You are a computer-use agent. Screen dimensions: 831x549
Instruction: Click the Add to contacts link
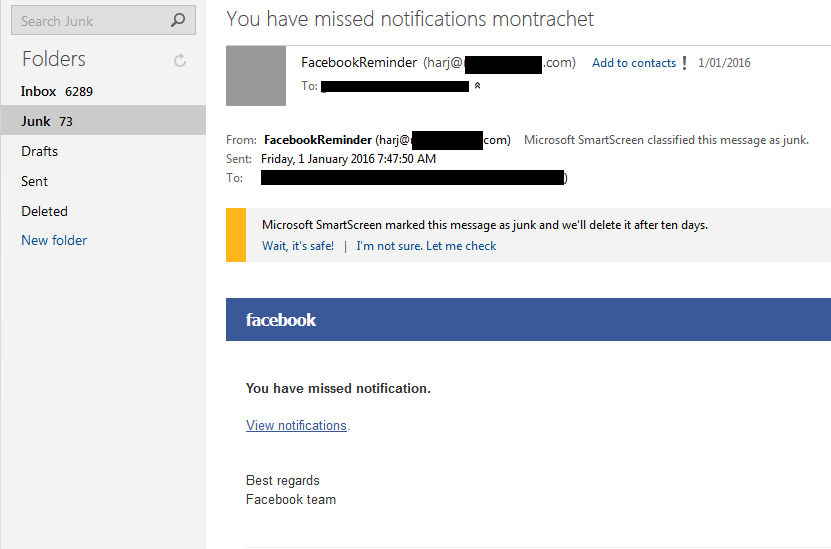(x=634, y=63)
